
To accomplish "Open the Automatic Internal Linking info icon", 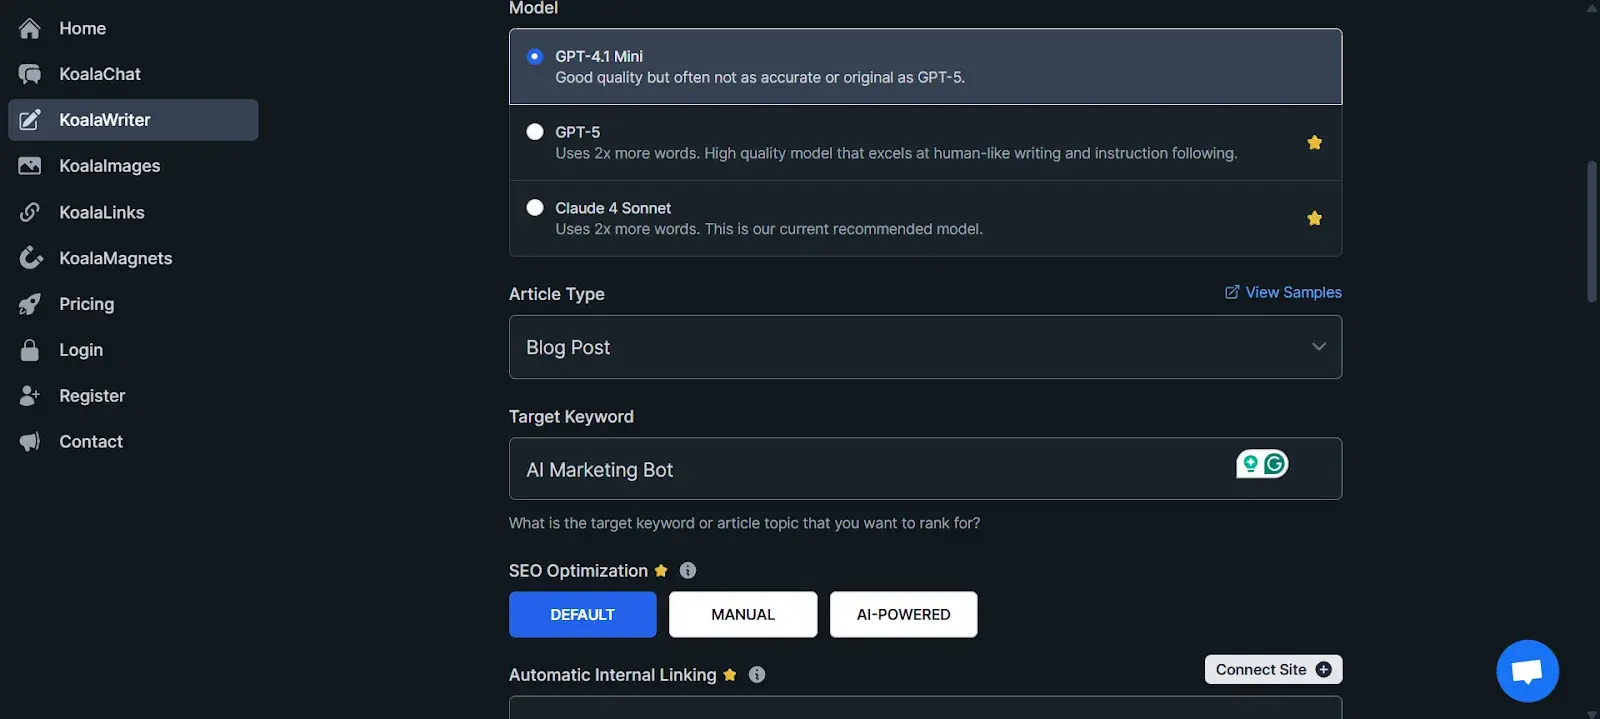I will [757, 675].
